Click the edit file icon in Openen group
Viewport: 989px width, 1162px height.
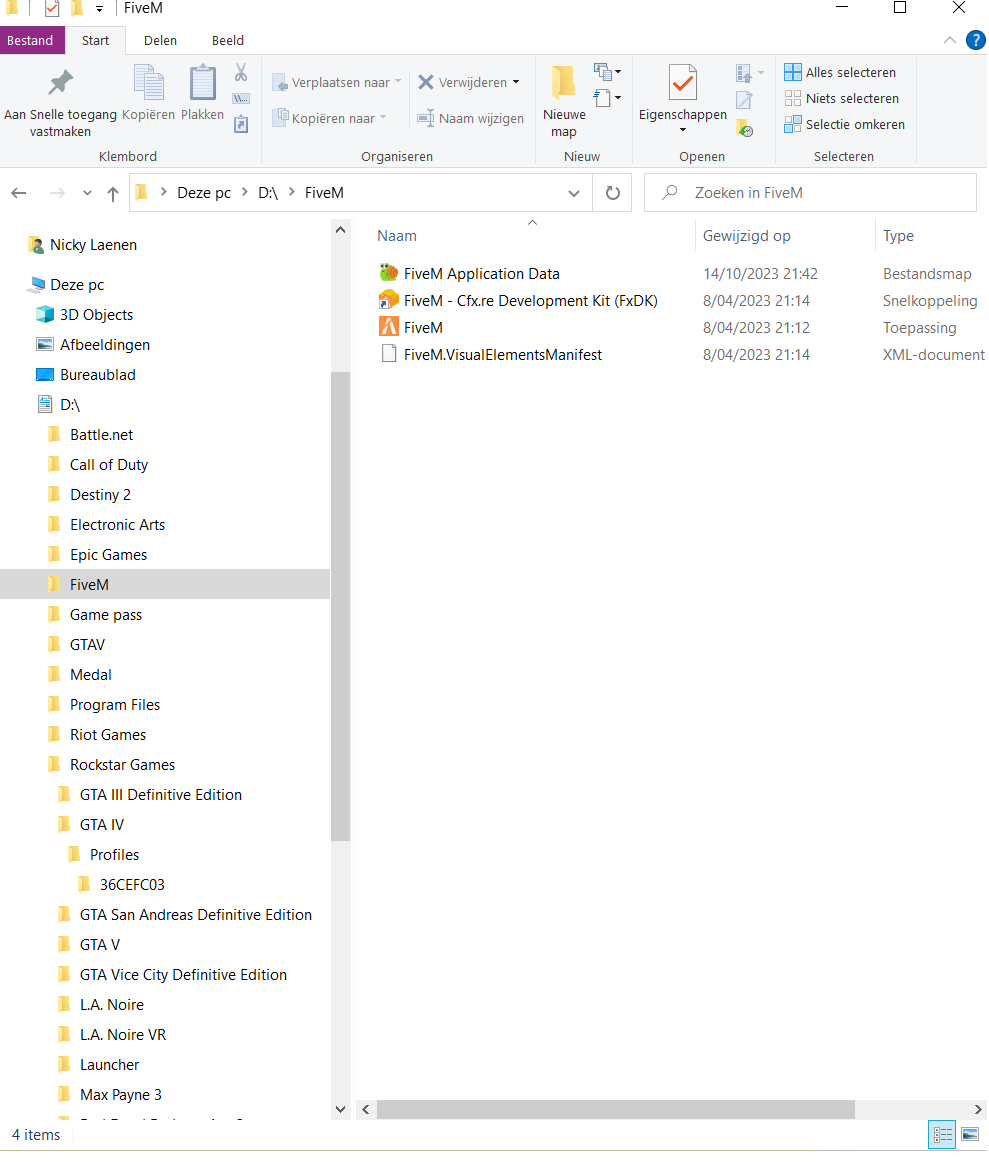[745, 99]
